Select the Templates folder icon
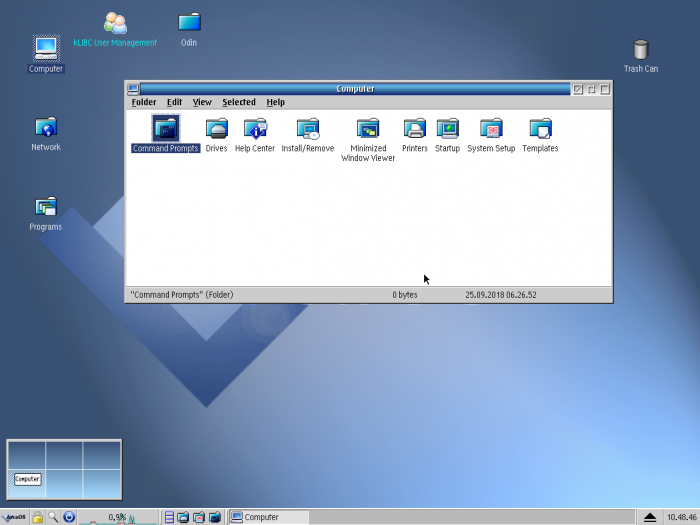This screenshot has width=700, height=525. 540,128
